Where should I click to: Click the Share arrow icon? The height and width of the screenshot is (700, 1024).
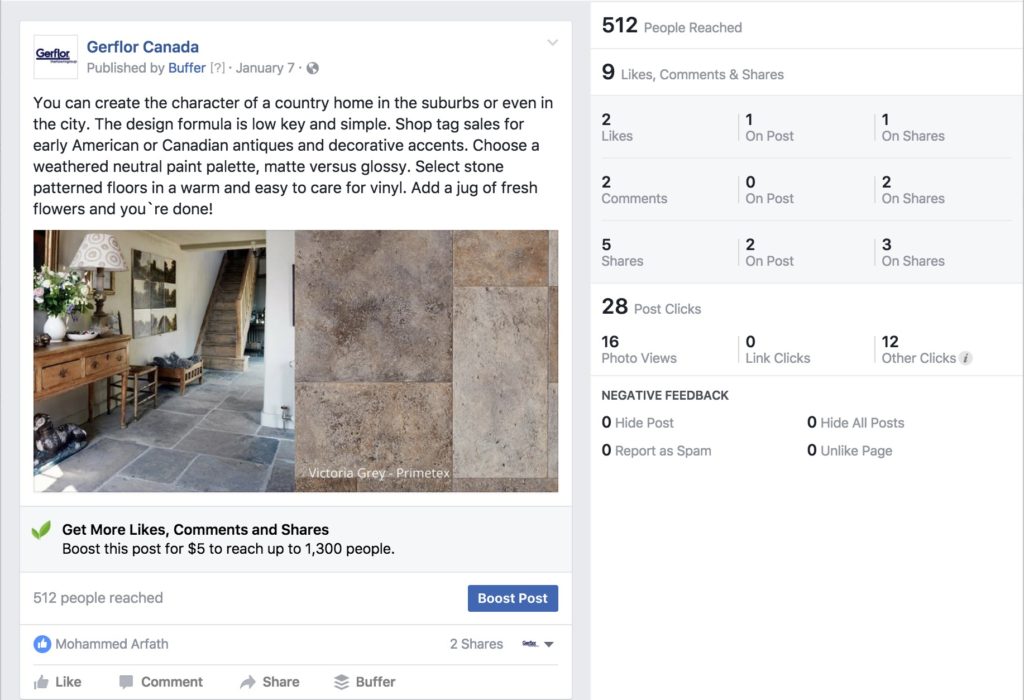tap(248, 682)
